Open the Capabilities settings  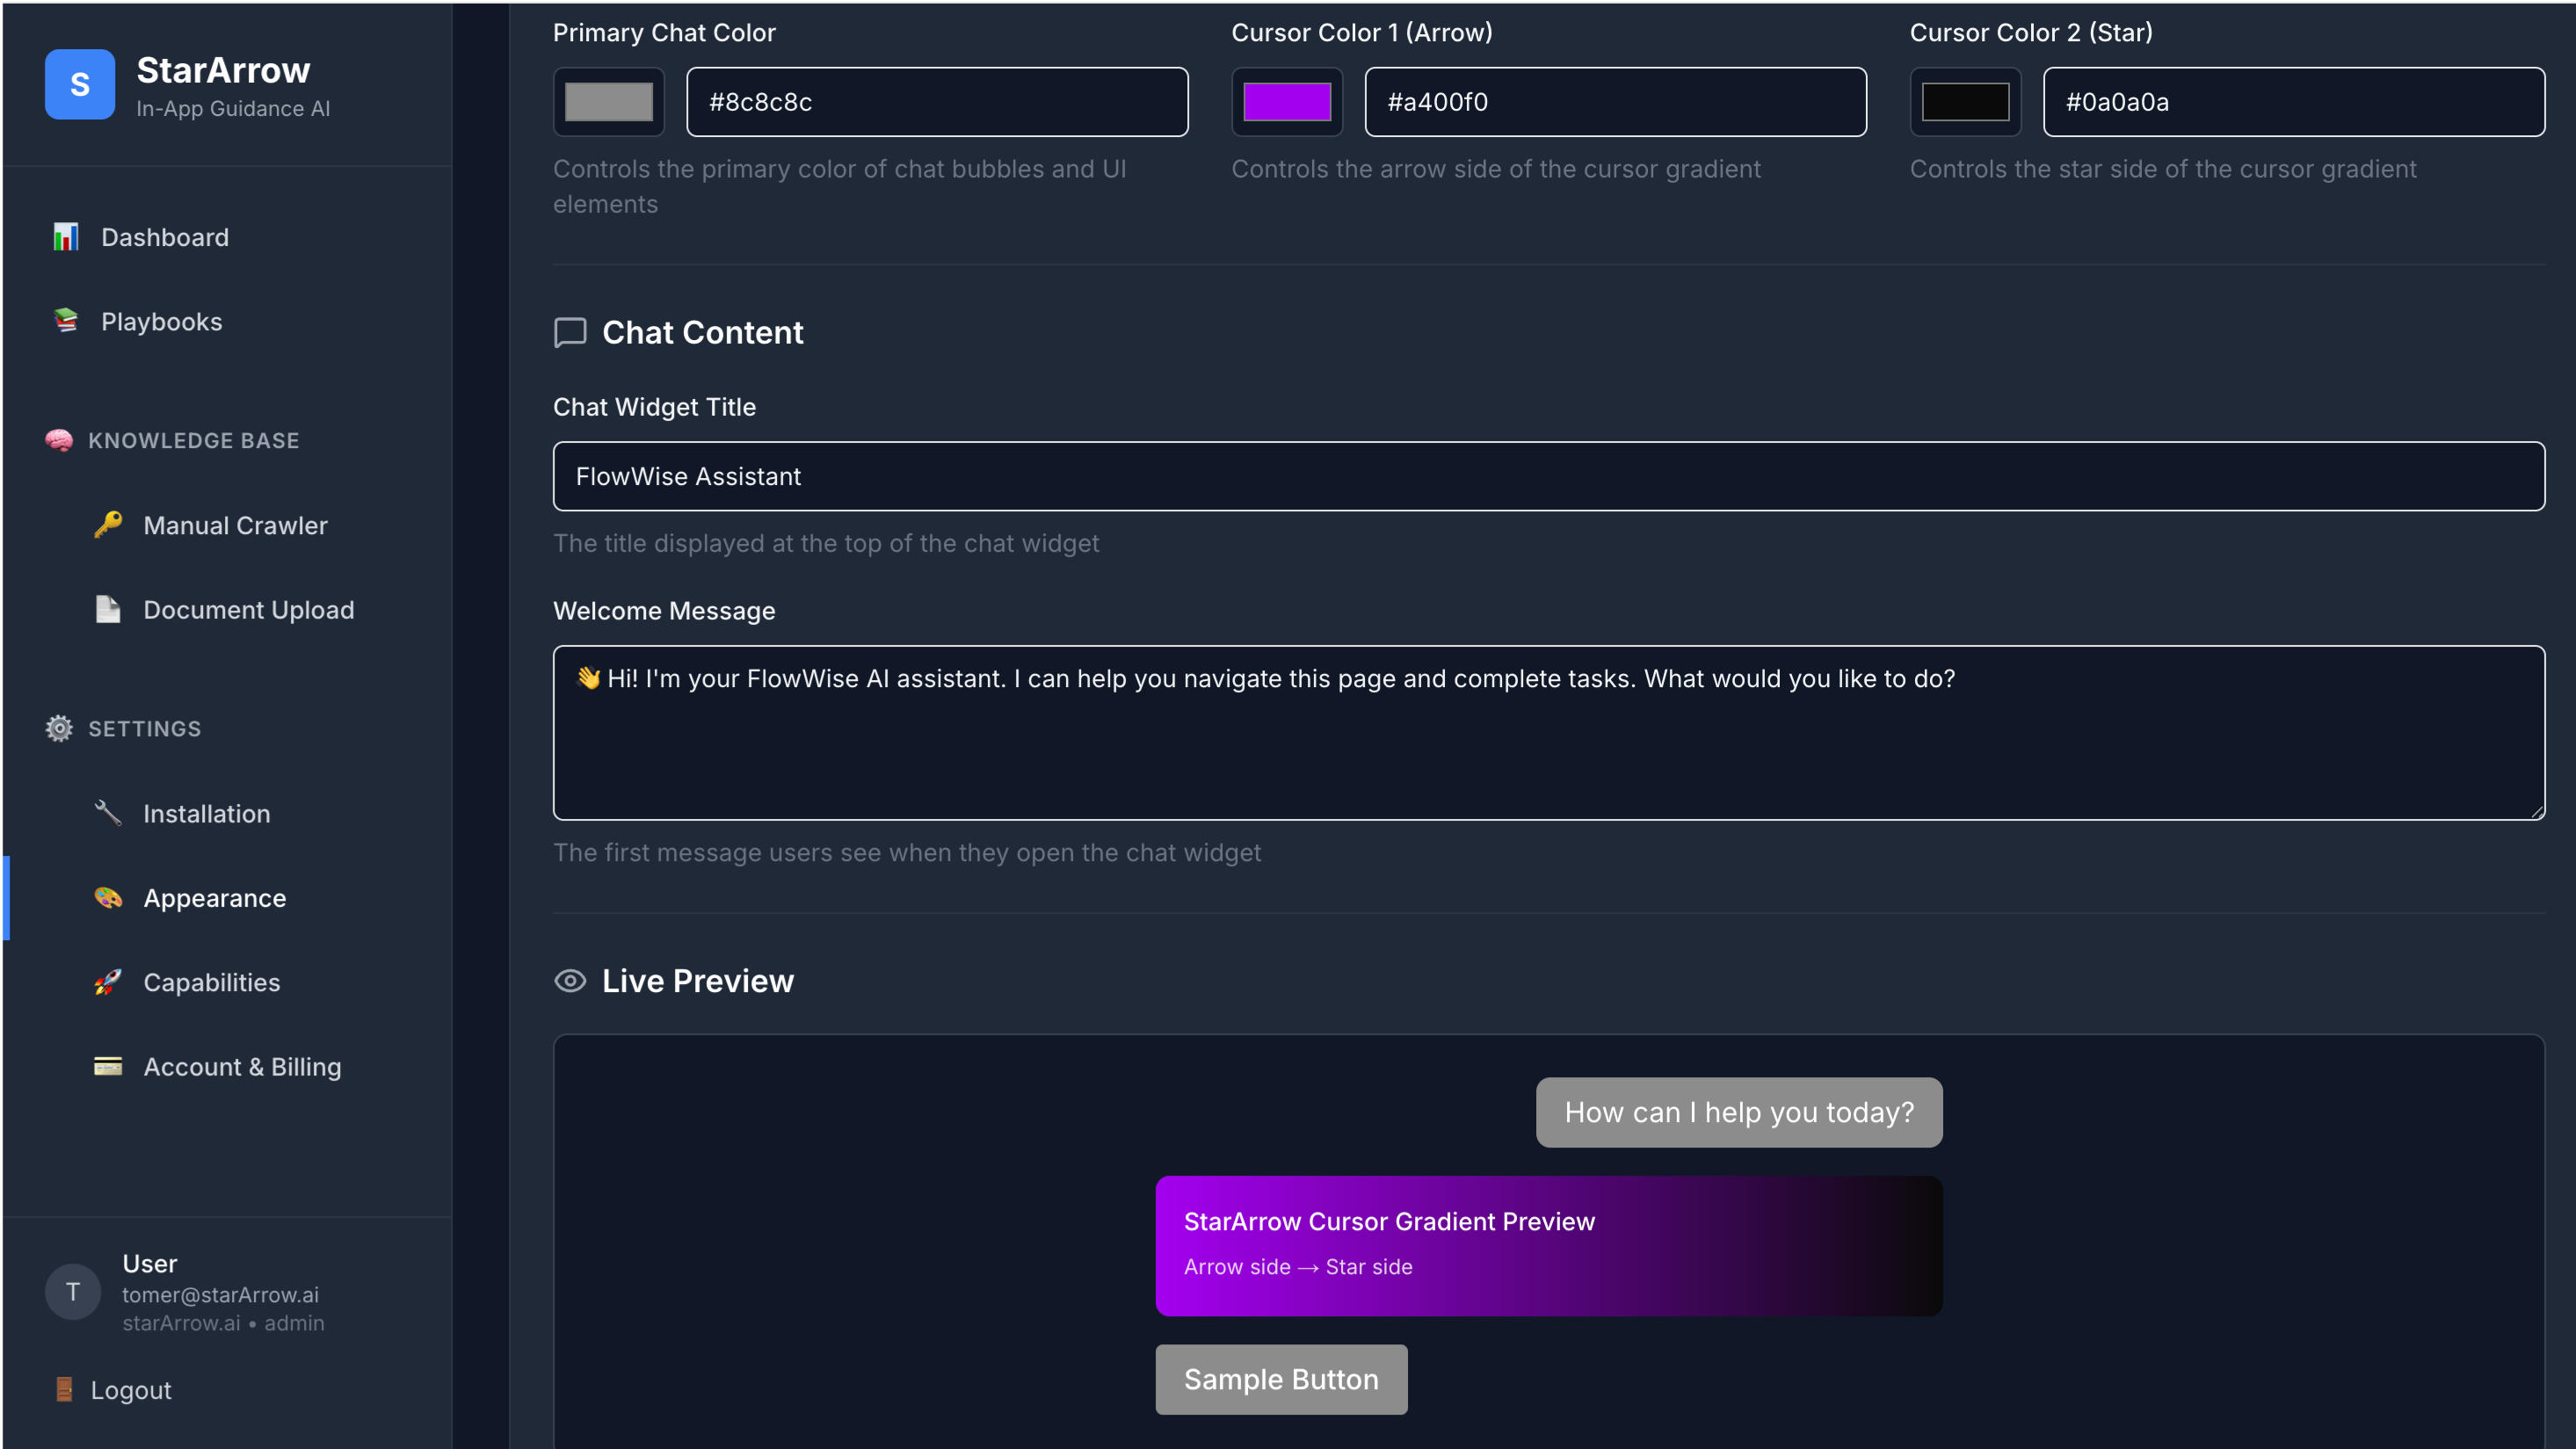click(x=211, y=982)
